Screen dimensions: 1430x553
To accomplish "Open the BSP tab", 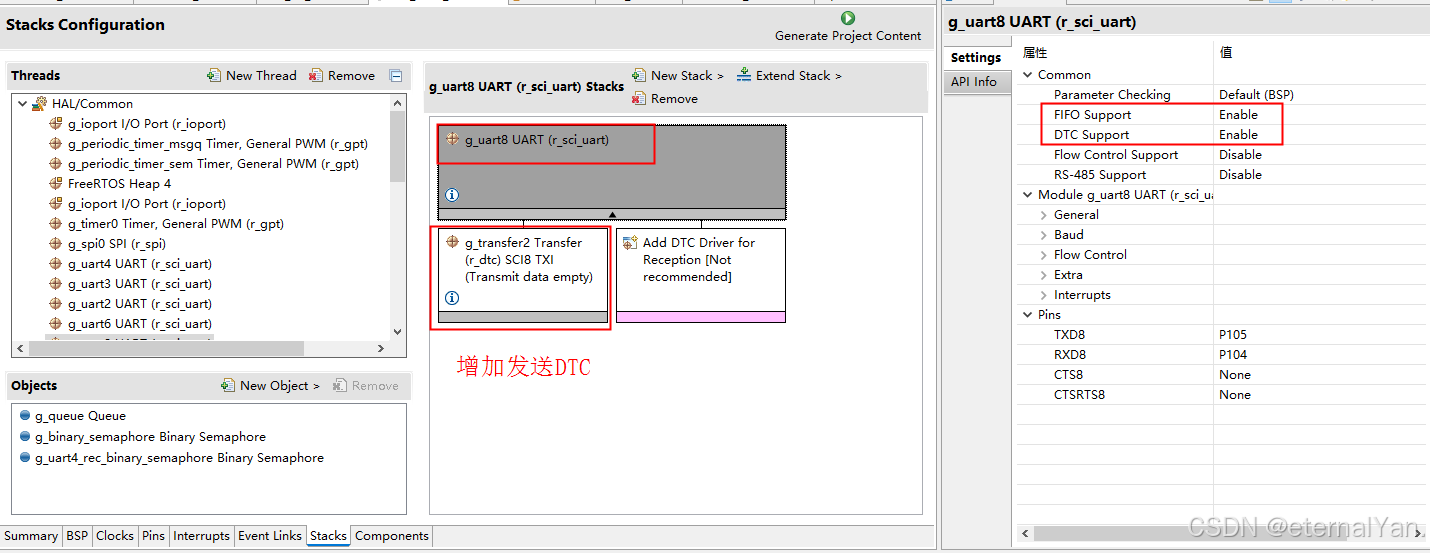I will 77,535.
